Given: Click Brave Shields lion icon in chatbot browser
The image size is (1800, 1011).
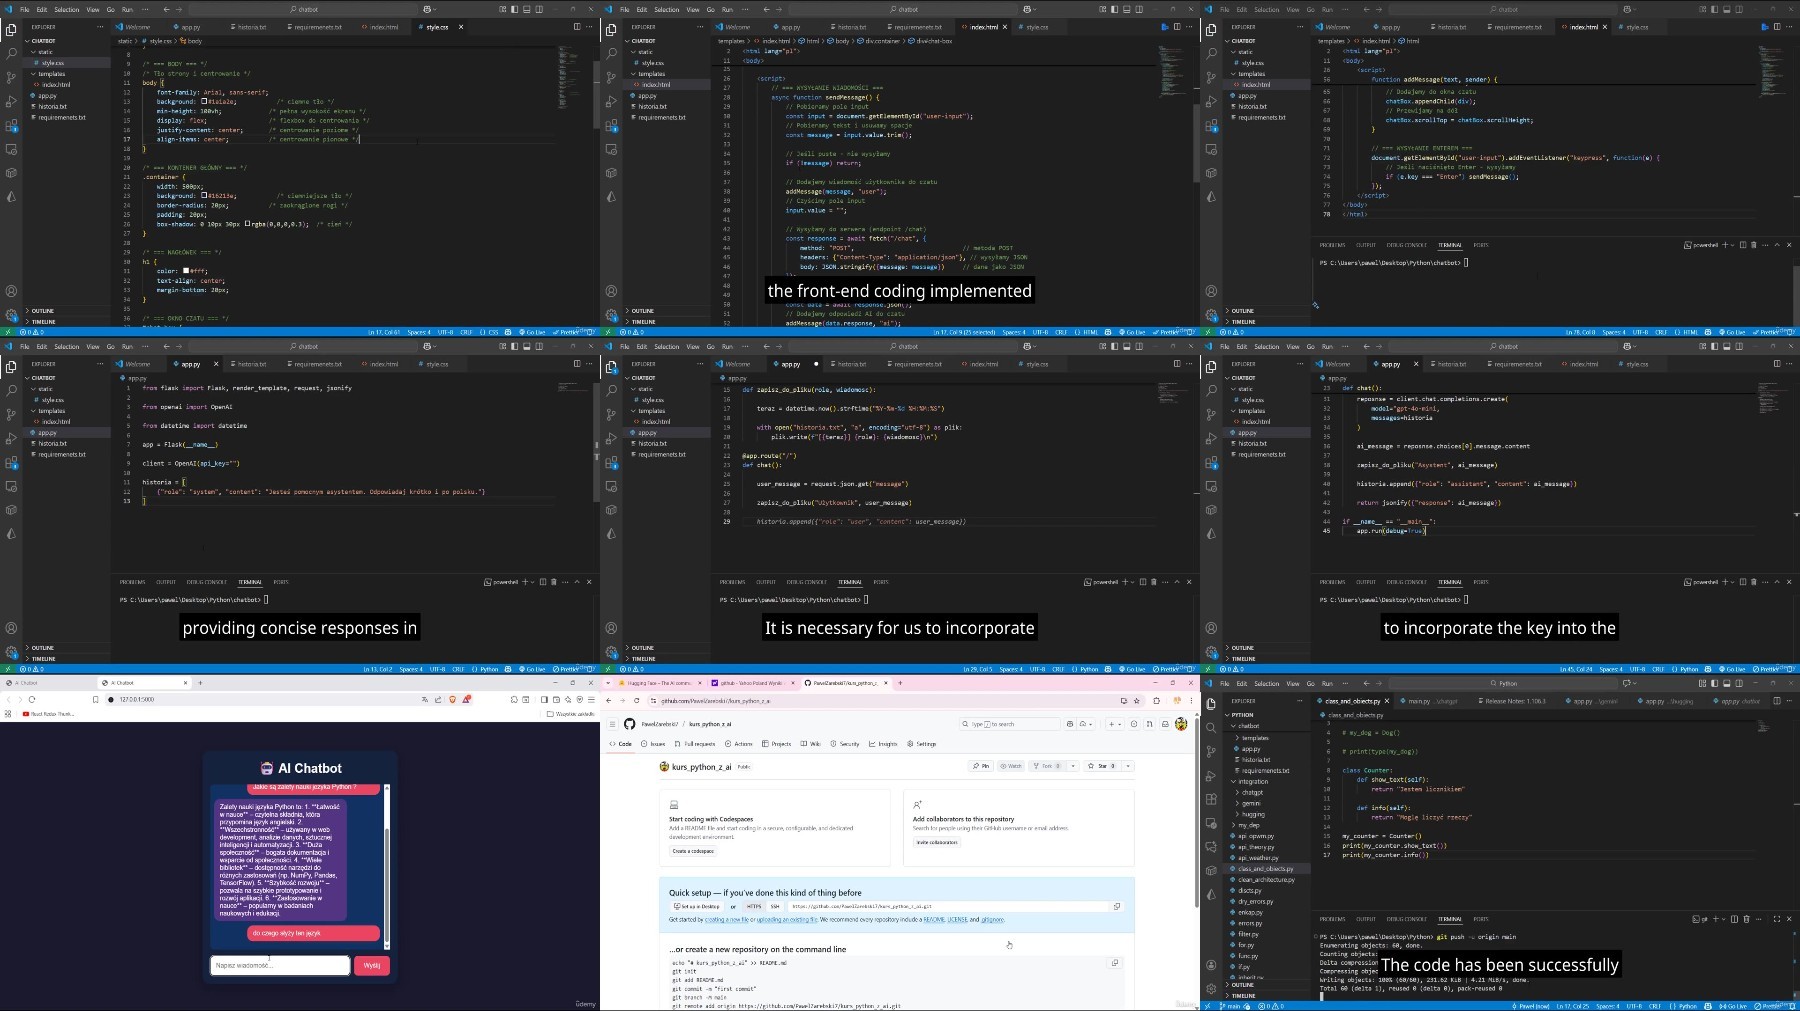Looking at the screenshot, I should [x=453, y=699].
